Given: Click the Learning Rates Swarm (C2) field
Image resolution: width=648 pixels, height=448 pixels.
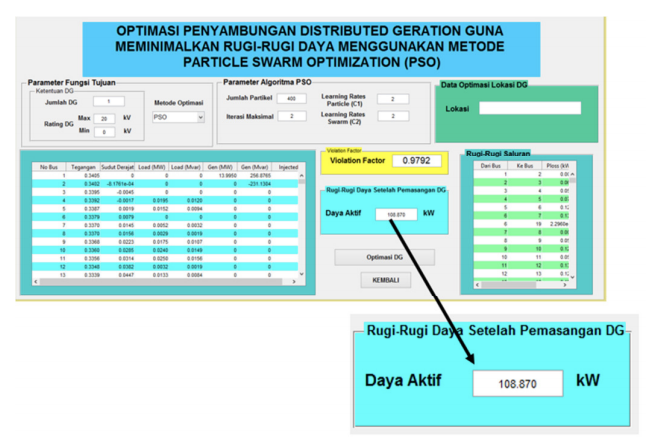Looking at the screenshot, I should click(393, 116).
